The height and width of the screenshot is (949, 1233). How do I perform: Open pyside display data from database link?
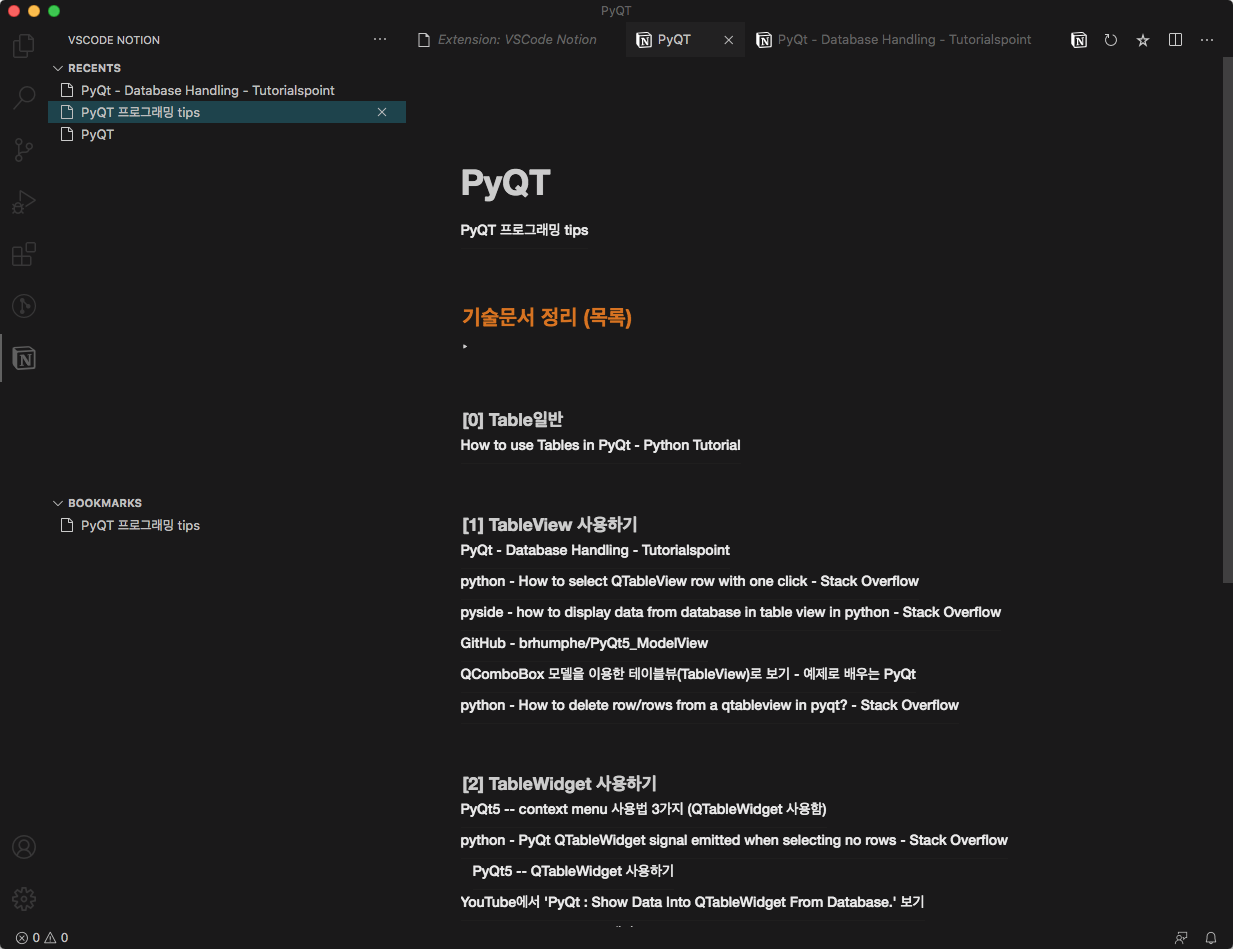[730, 612]
